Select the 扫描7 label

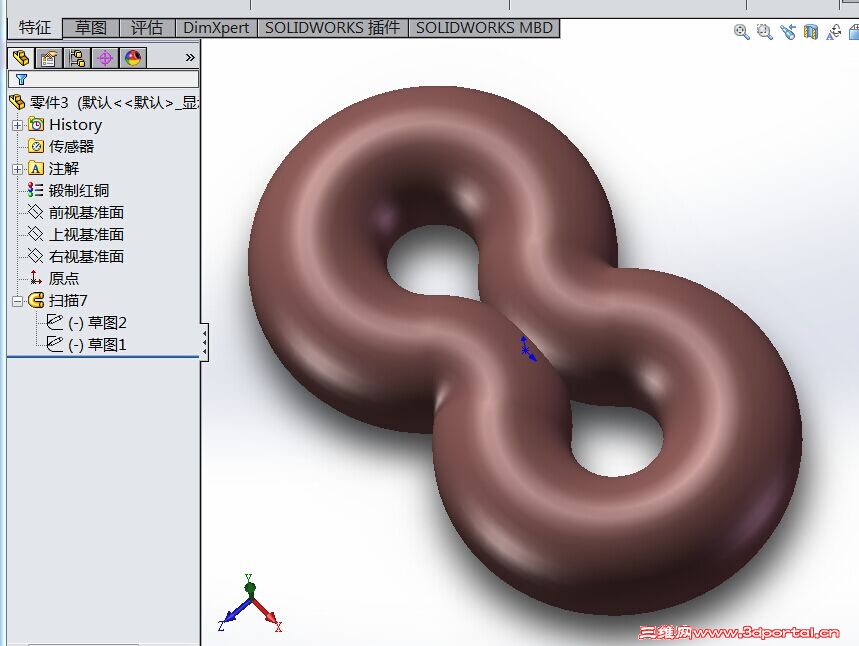[x=68, y=300]
